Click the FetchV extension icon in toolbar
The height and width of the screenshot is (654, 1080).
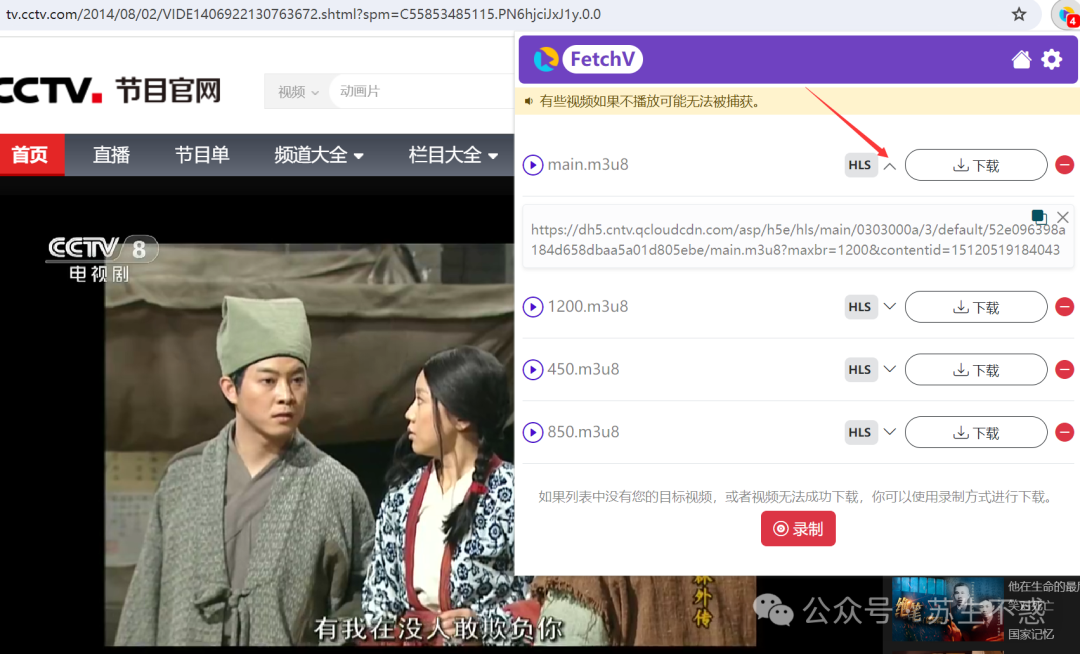pyautogui.click(x=1068, y=15)
